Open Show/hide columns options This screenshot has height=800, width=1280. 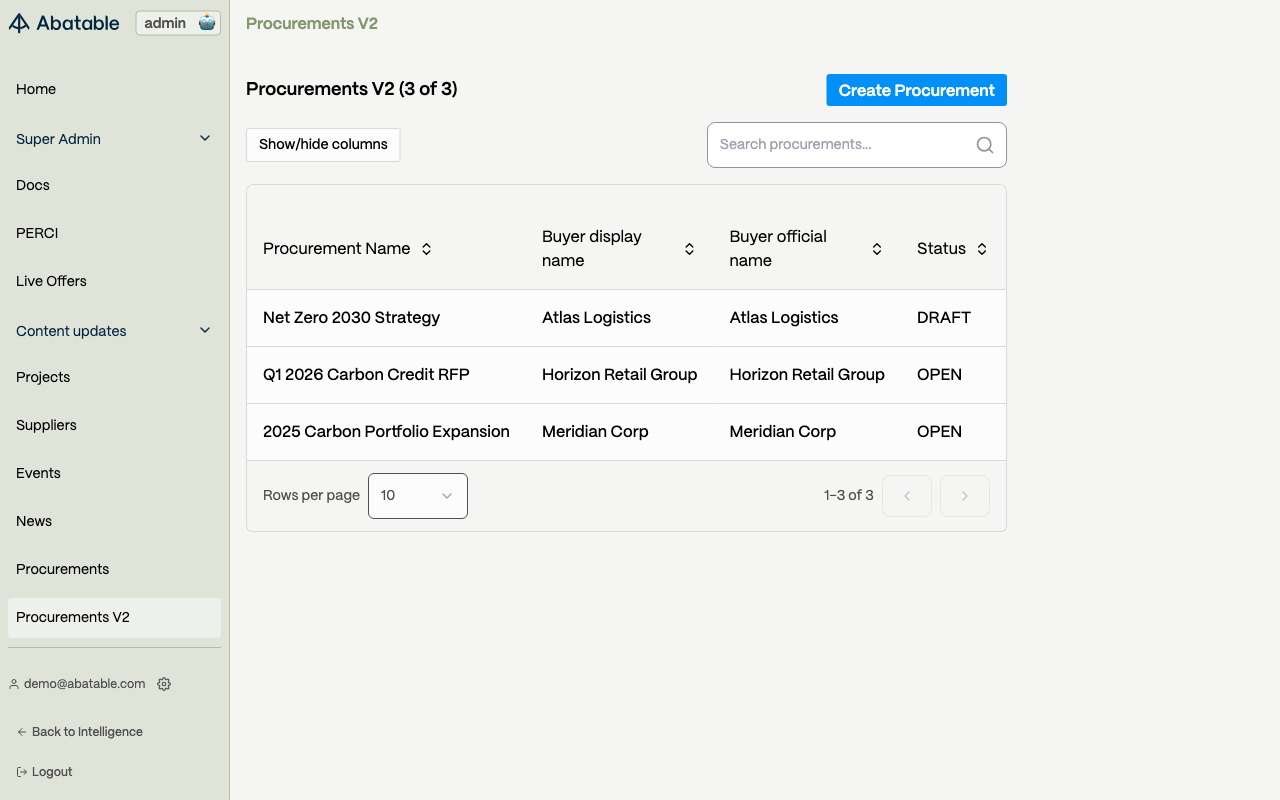[323, 145]
